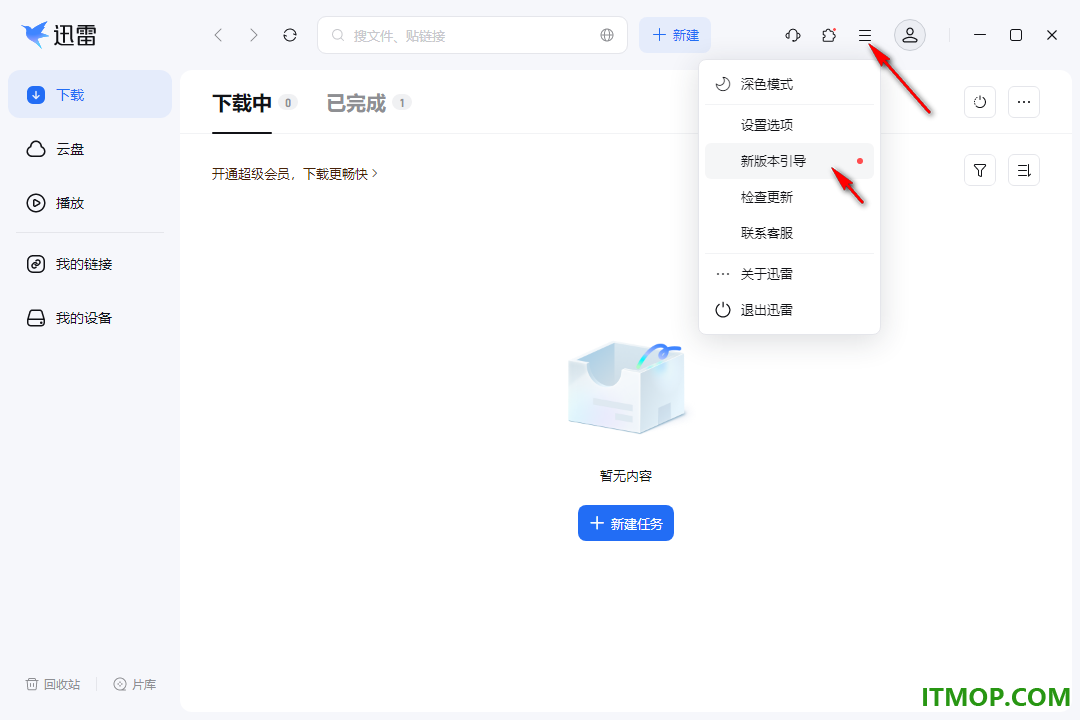Image resolution: width=1080 pixels, height=720 pixels.
Task: Click the user account avatar
Action: coord(910,35)
